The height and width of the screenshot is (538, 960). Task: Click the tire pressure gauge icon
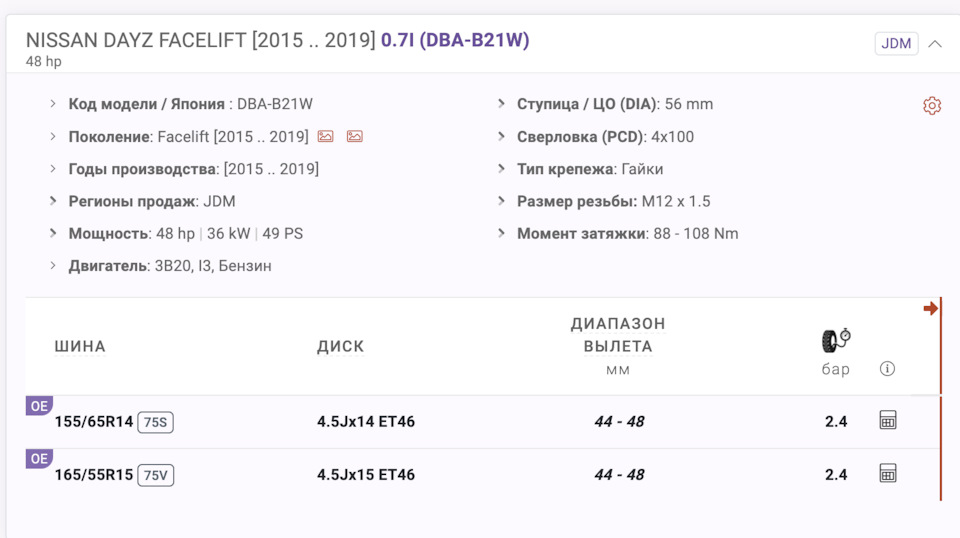pyautogui.click(x=836, y=340)
